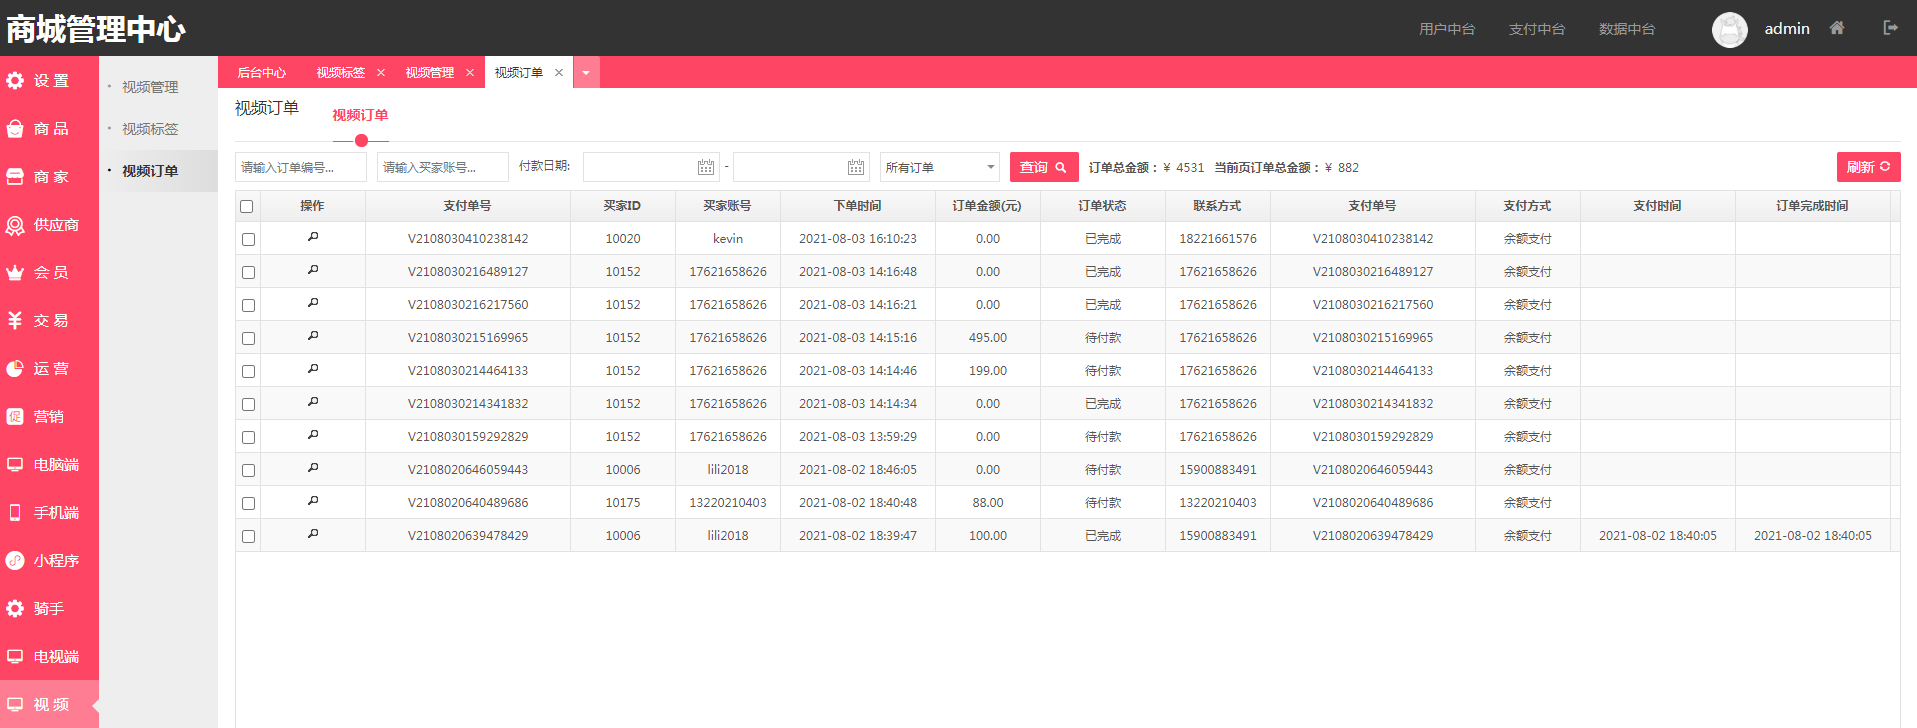Click the start payment date field
Viewport: 1917px width, 728px height.
click(651, 167)
